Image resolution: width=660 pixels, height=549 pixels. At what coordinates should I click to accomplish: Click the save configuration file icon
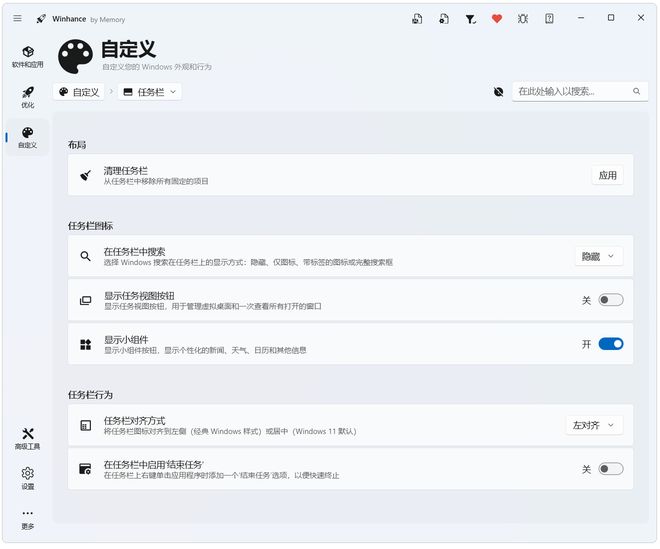pos(417,19)
